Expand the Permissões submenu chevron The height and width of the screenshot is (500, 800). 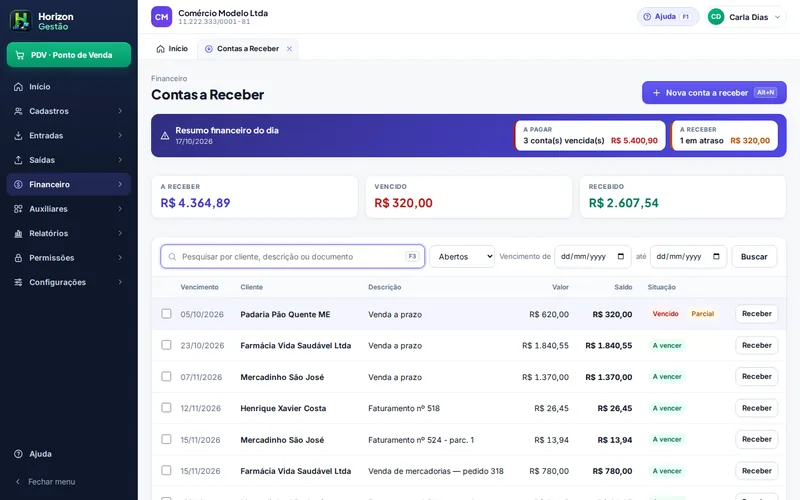tap(120, 258)
